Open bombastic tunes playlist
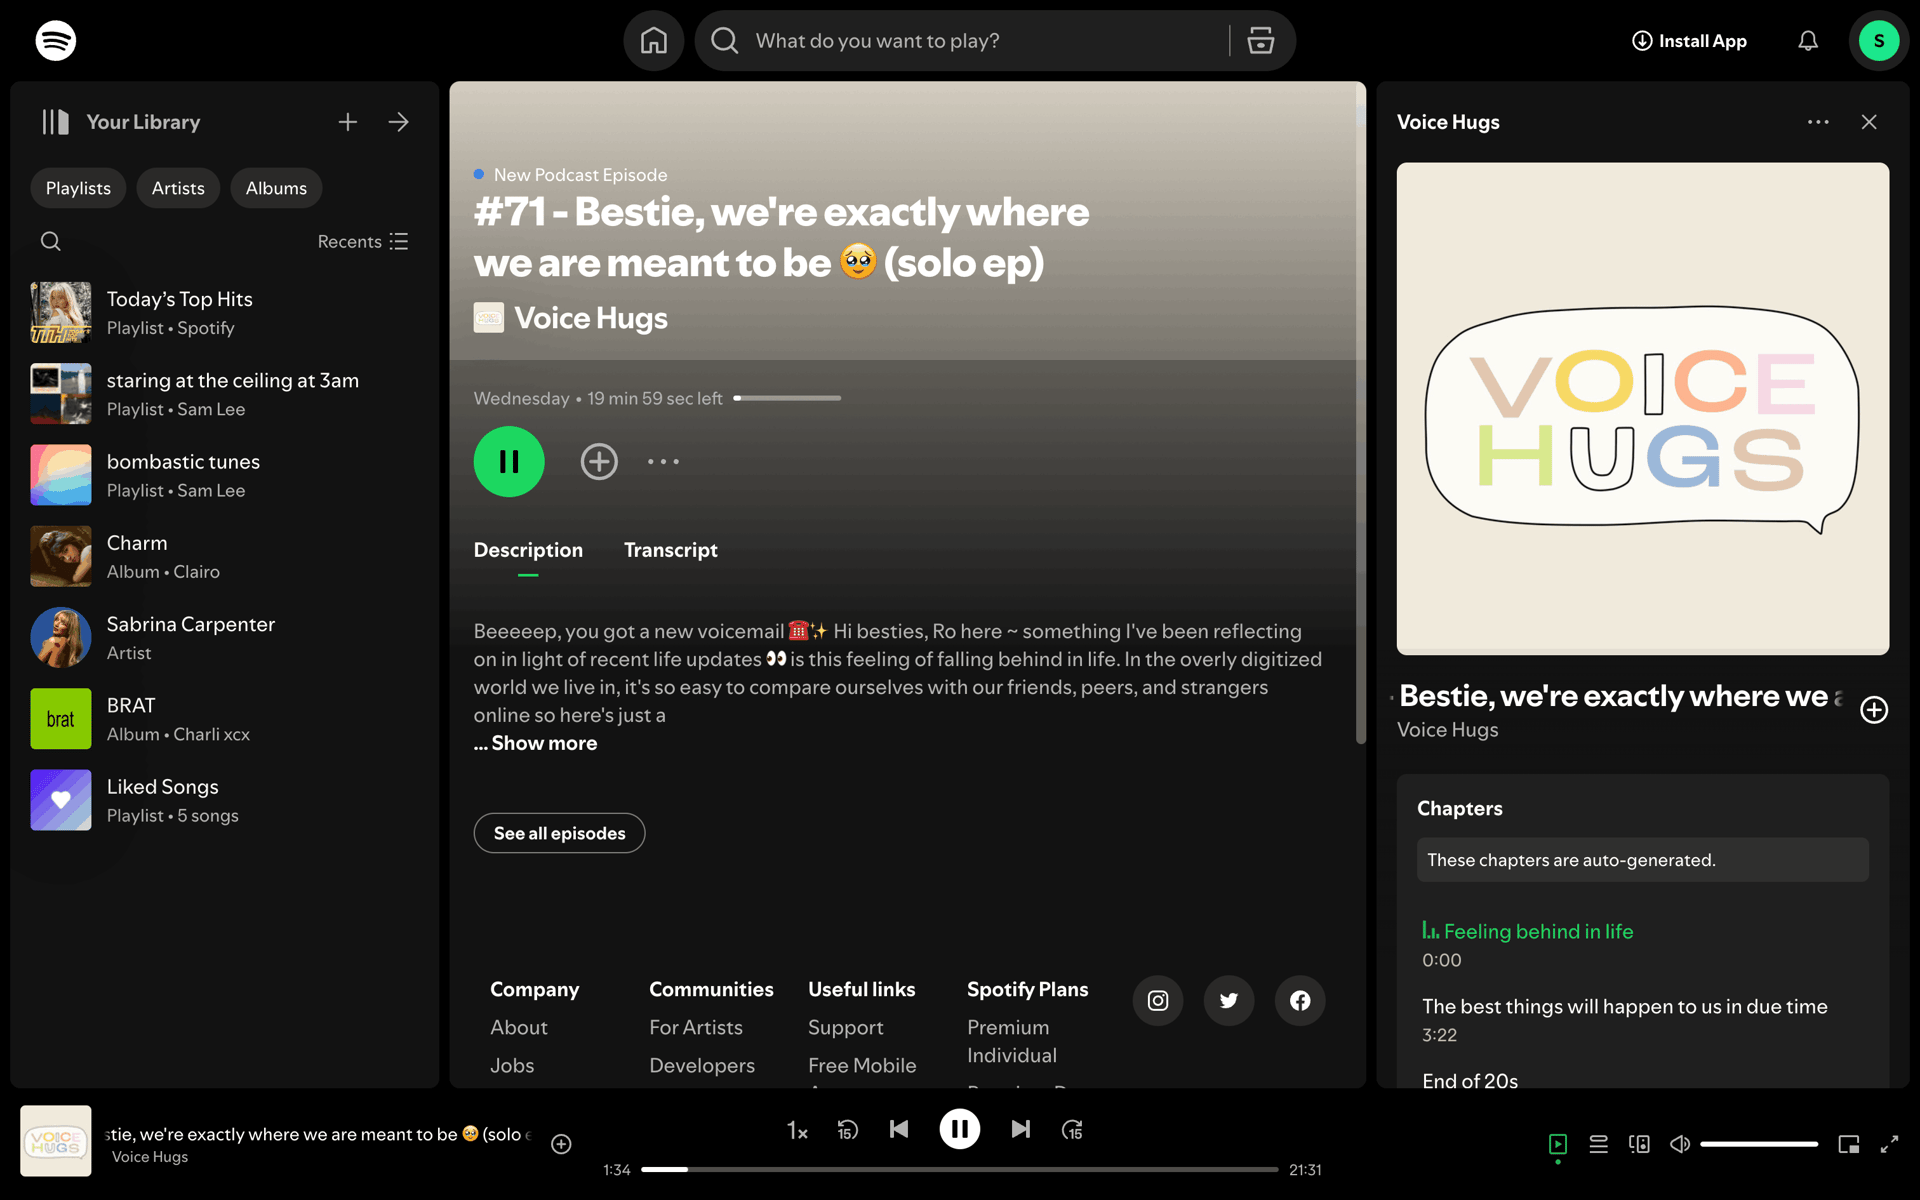Viewport: 1920px width, 1200px height. (225, 475)
